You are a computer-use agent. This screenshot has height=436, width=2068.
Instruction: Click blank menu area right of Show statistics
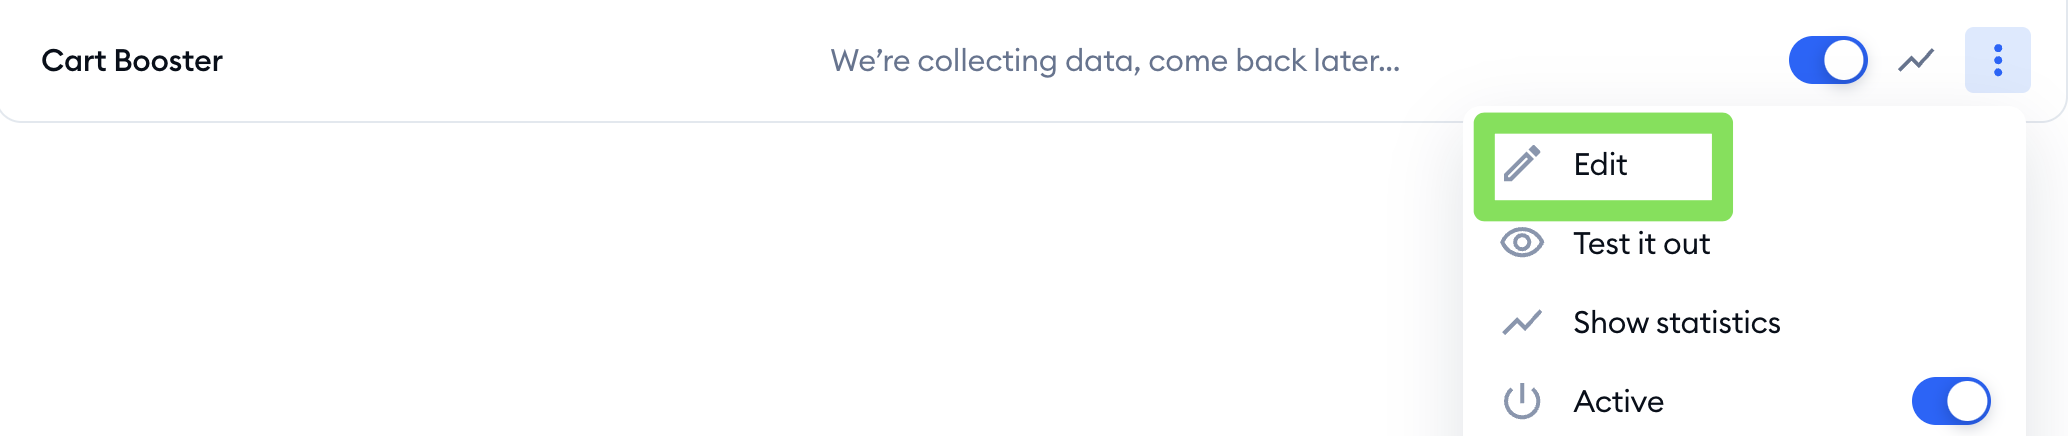1900,322
